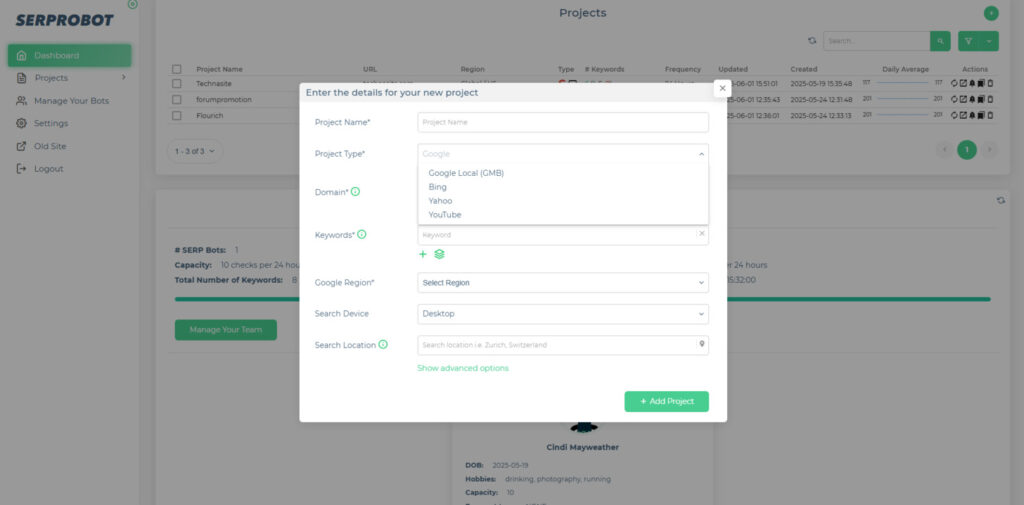The width and height of the screenshot is (1024, 505).
Task: Select Bing from Project Type options
Action: pyautogui.click(x=438, y=187)
